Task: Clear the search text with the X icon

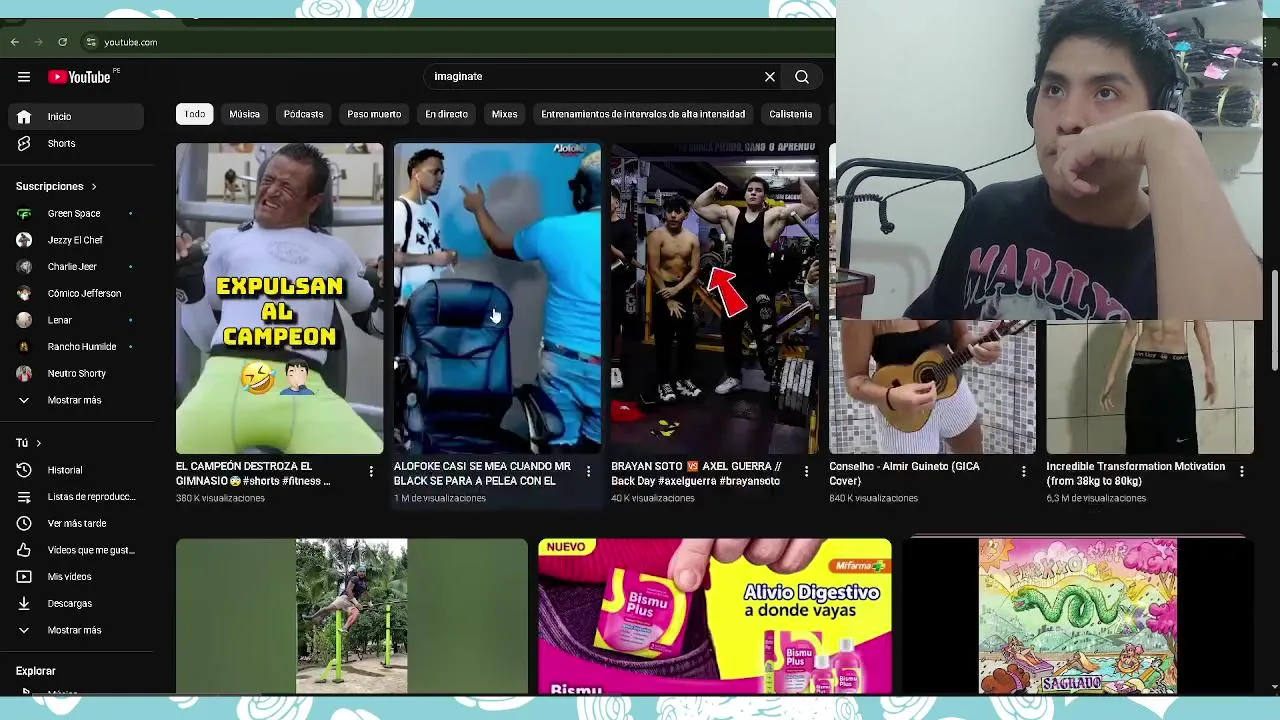Action: 770,77
